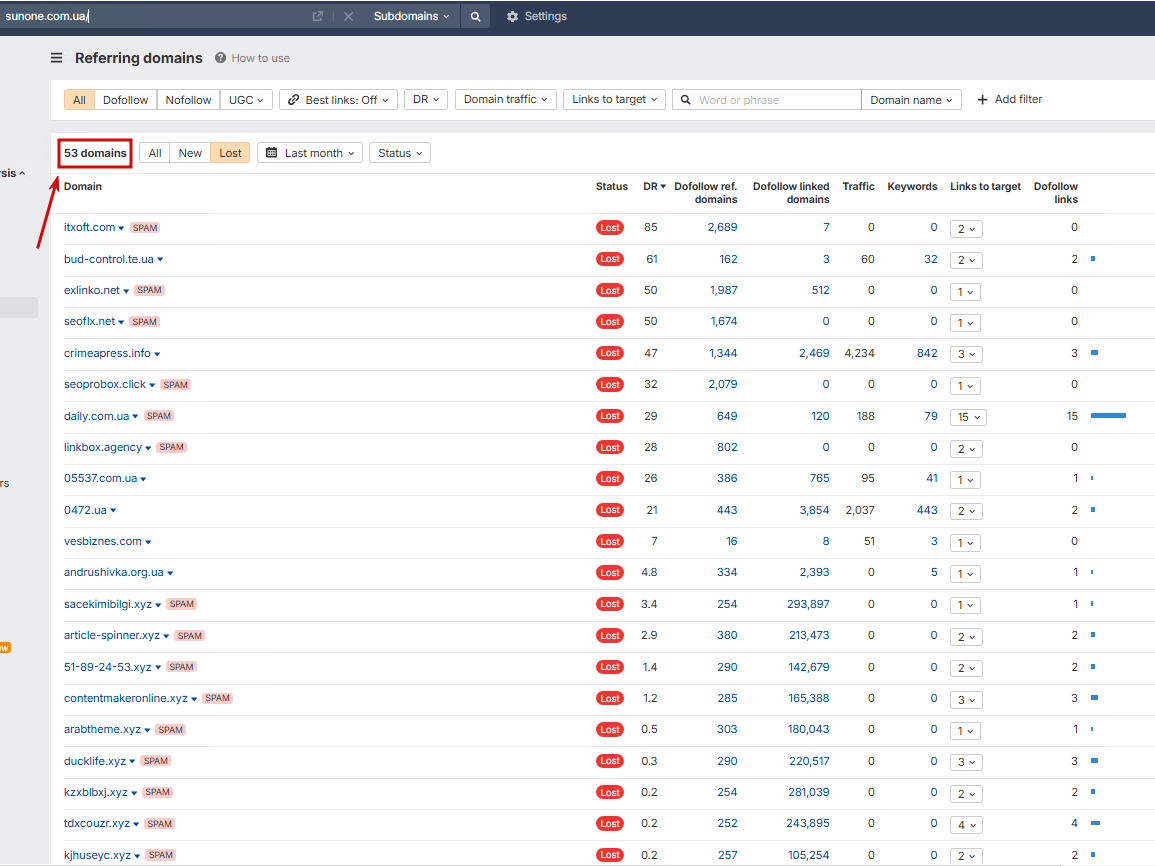Open the vesbiznes.com domain link
The image size is (1155, 866).
(x=102, y=541)
